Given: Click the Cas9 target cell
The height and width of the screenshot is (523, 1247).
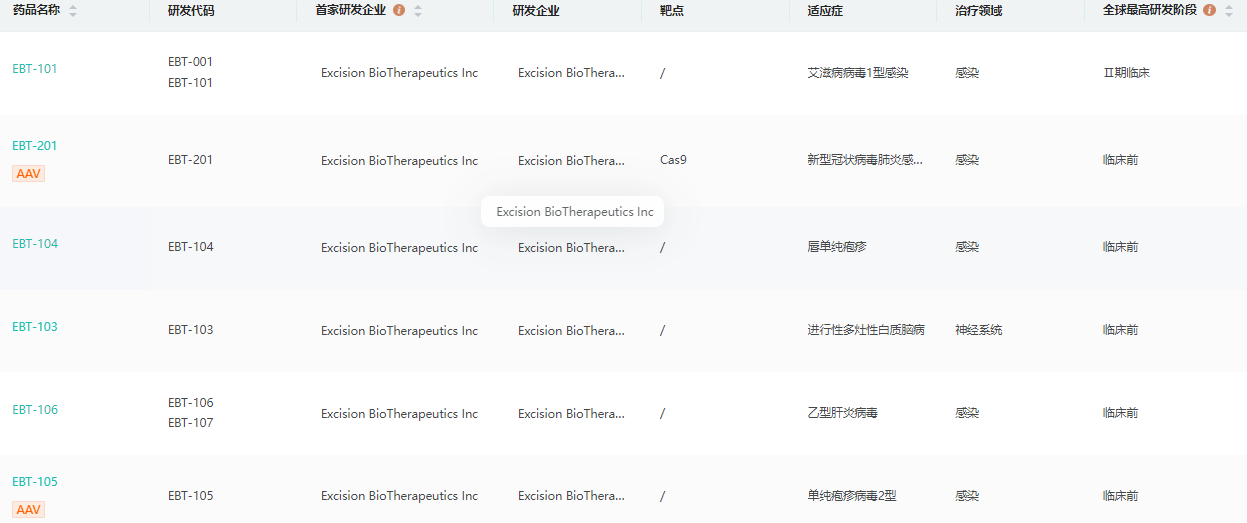Looking at the screenshot, I should [673, 160].
